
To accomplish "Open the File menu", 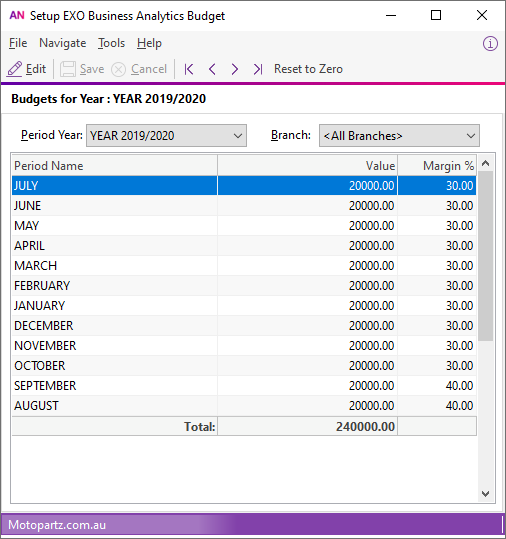I will point(18,43).
